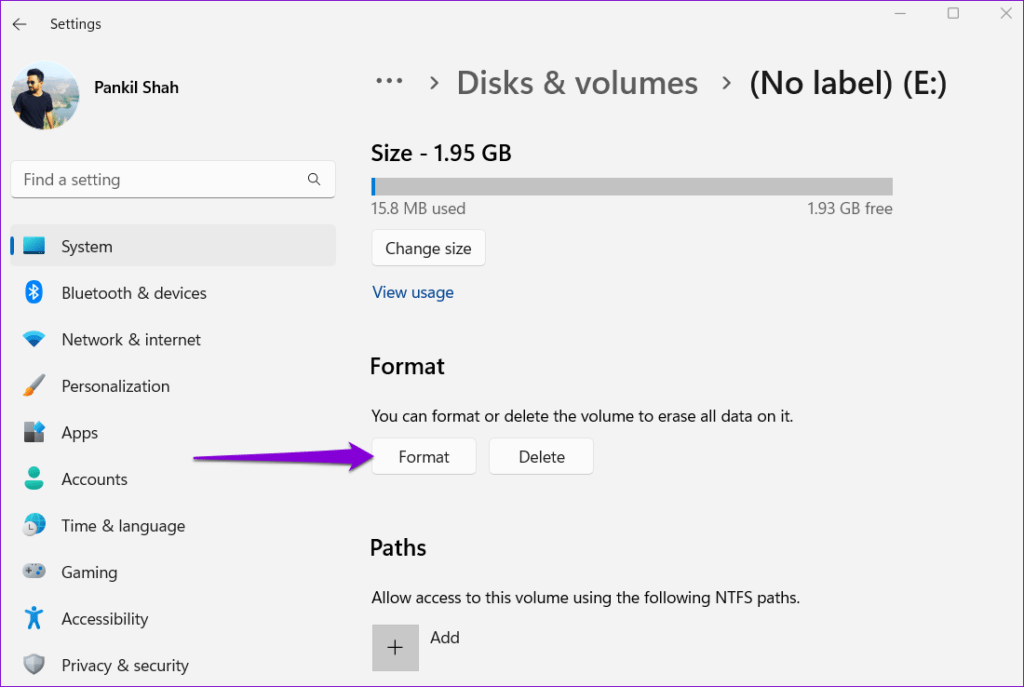The width and height of the screenshot is (1024, 687).
Task: Click the storage usage bar
Action: 632,185
